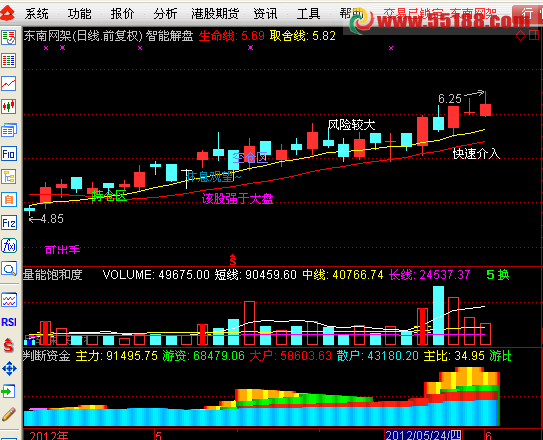This screenshot has height=440, width=543.
Task: Click the pencil drawing tool icon
Action: (9, 414)
